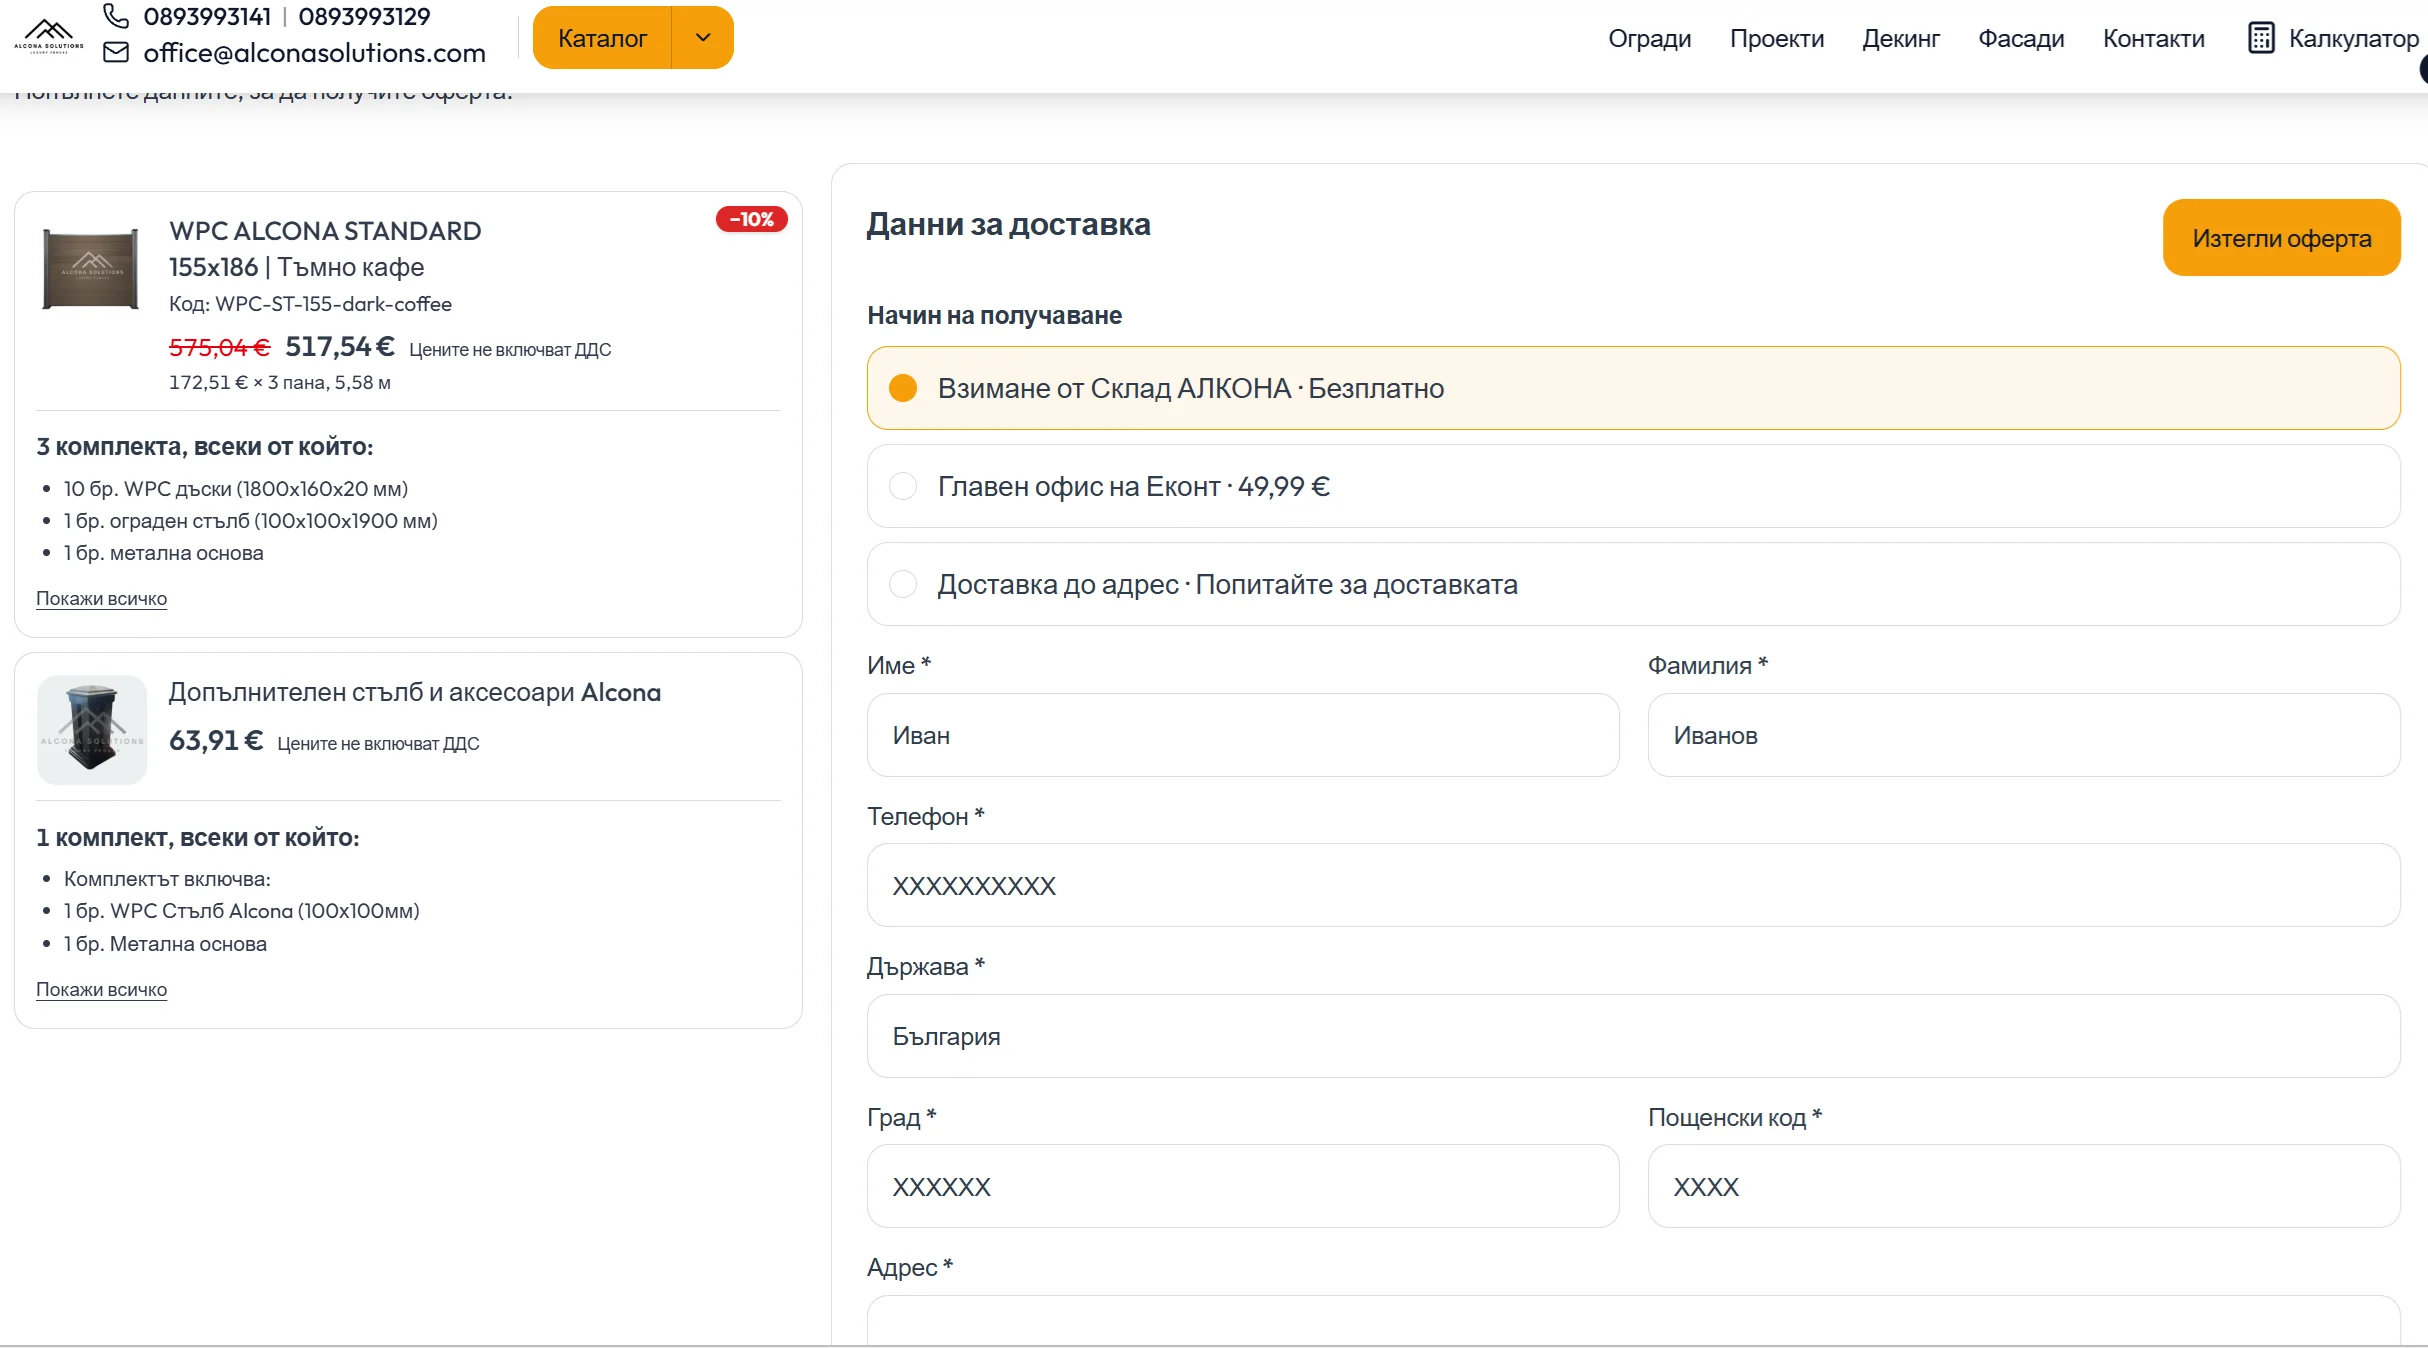Screen dimensions: 2428x1348
Task: Expand Покажи всичко under 3 комплекта
Action: [101, 598]
